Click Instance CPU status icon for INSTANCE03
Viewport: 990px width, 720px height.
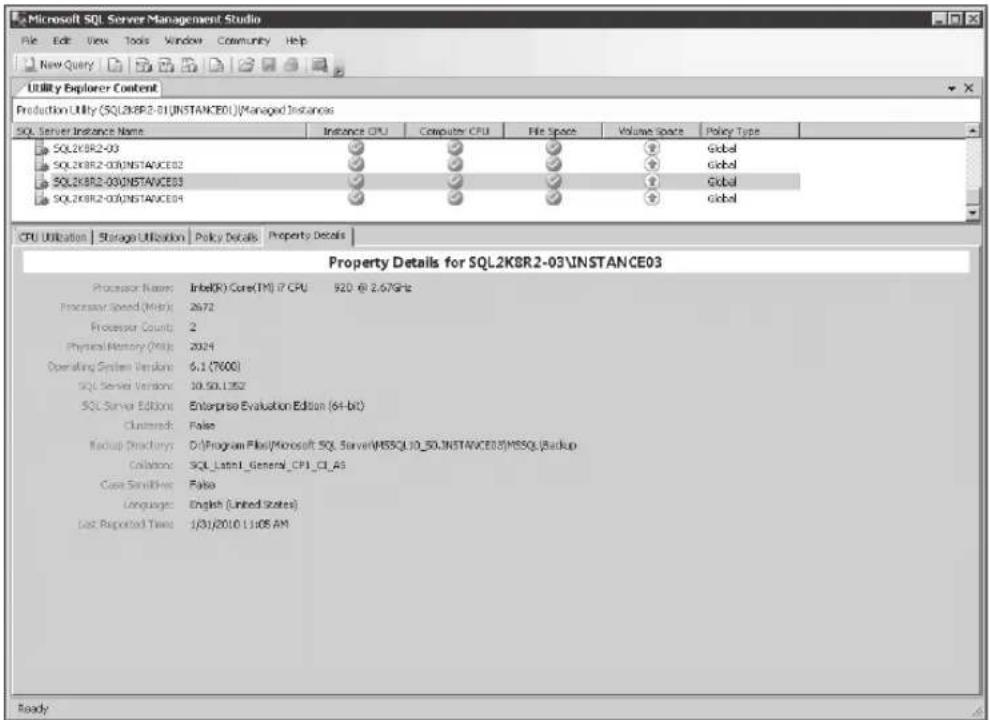coord(356,181)
